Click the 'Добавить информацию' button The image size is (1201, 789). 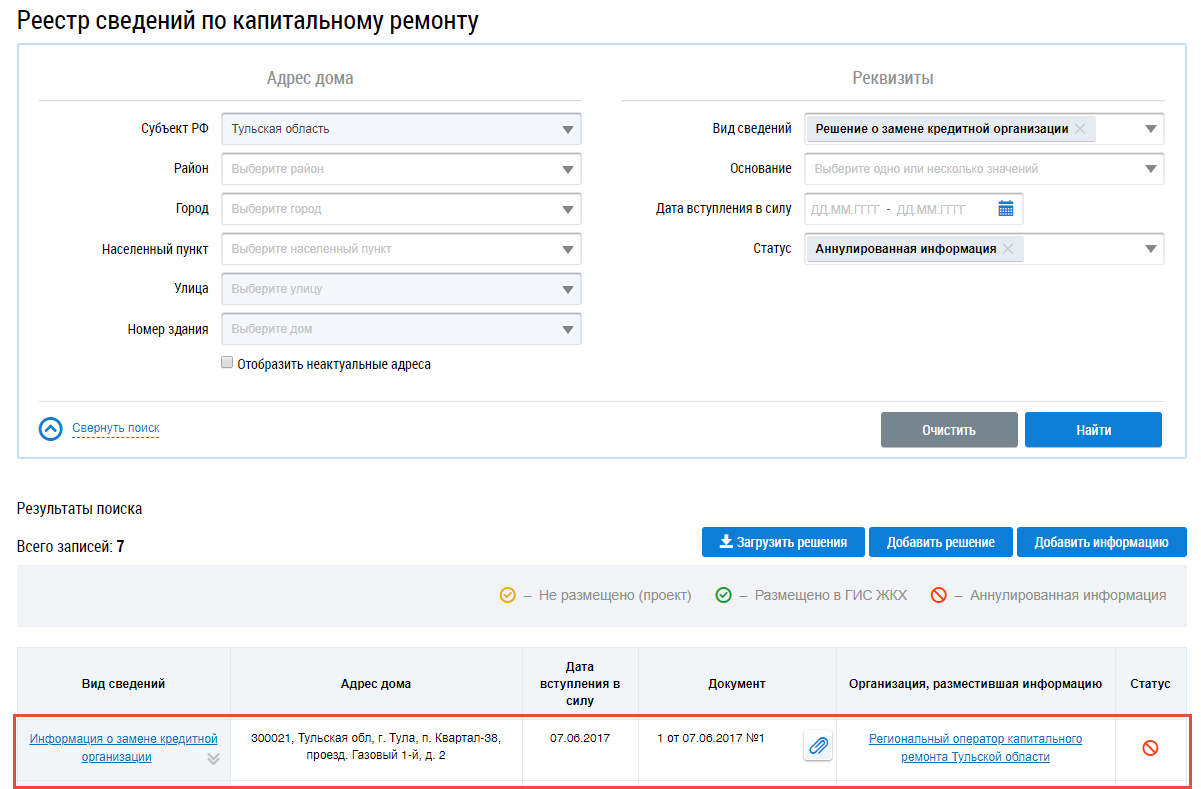pyautogui.click(x=1101, y=542)
